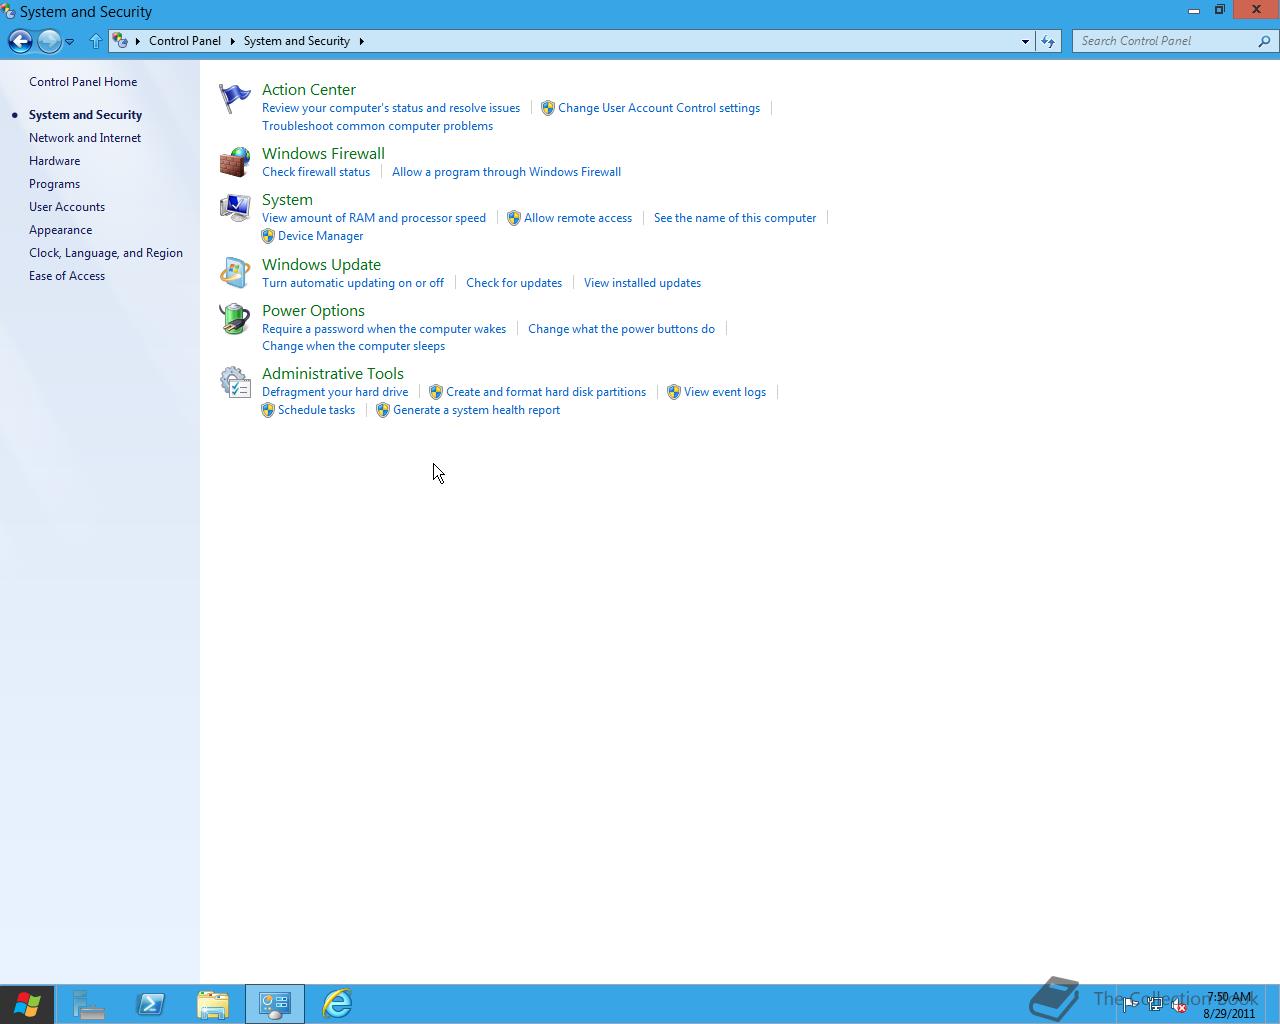Click System and Security breadcrumb segment
The image size is (1280, 1024).
[x=297, y=41]
